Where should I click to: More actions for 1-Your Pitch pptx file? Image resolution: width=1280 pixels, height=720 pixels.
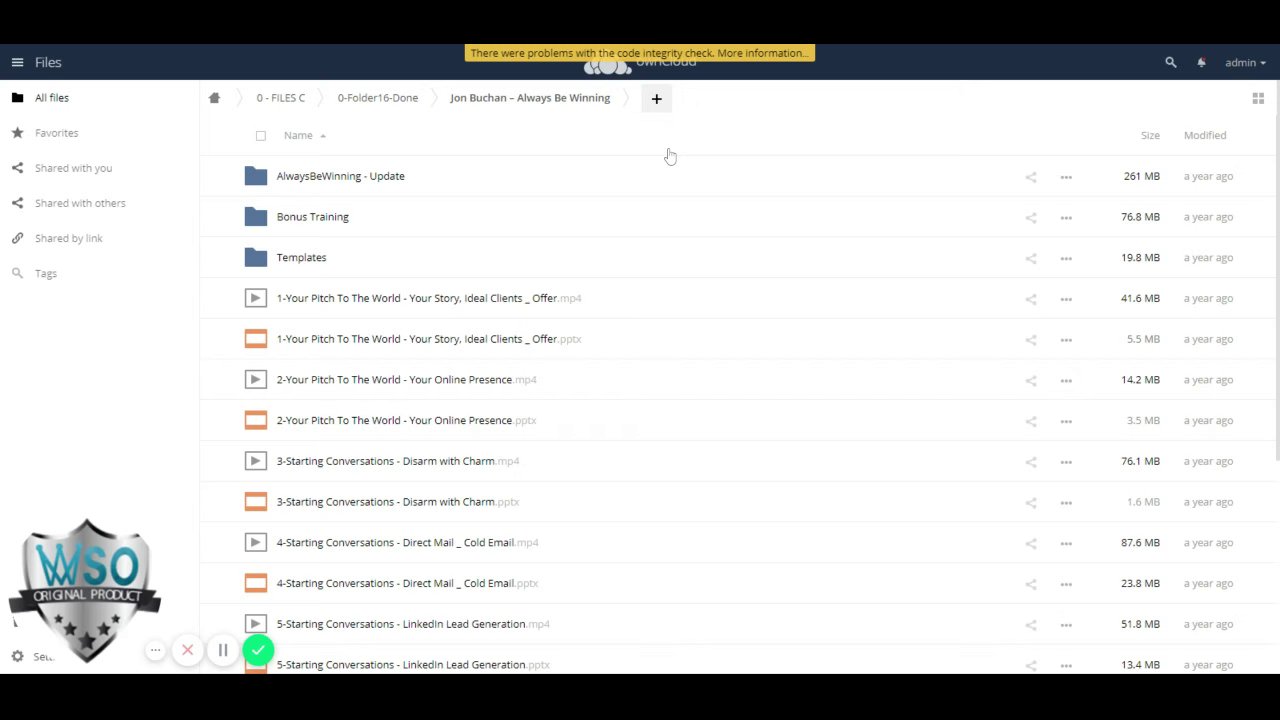tap(1066, 339)
